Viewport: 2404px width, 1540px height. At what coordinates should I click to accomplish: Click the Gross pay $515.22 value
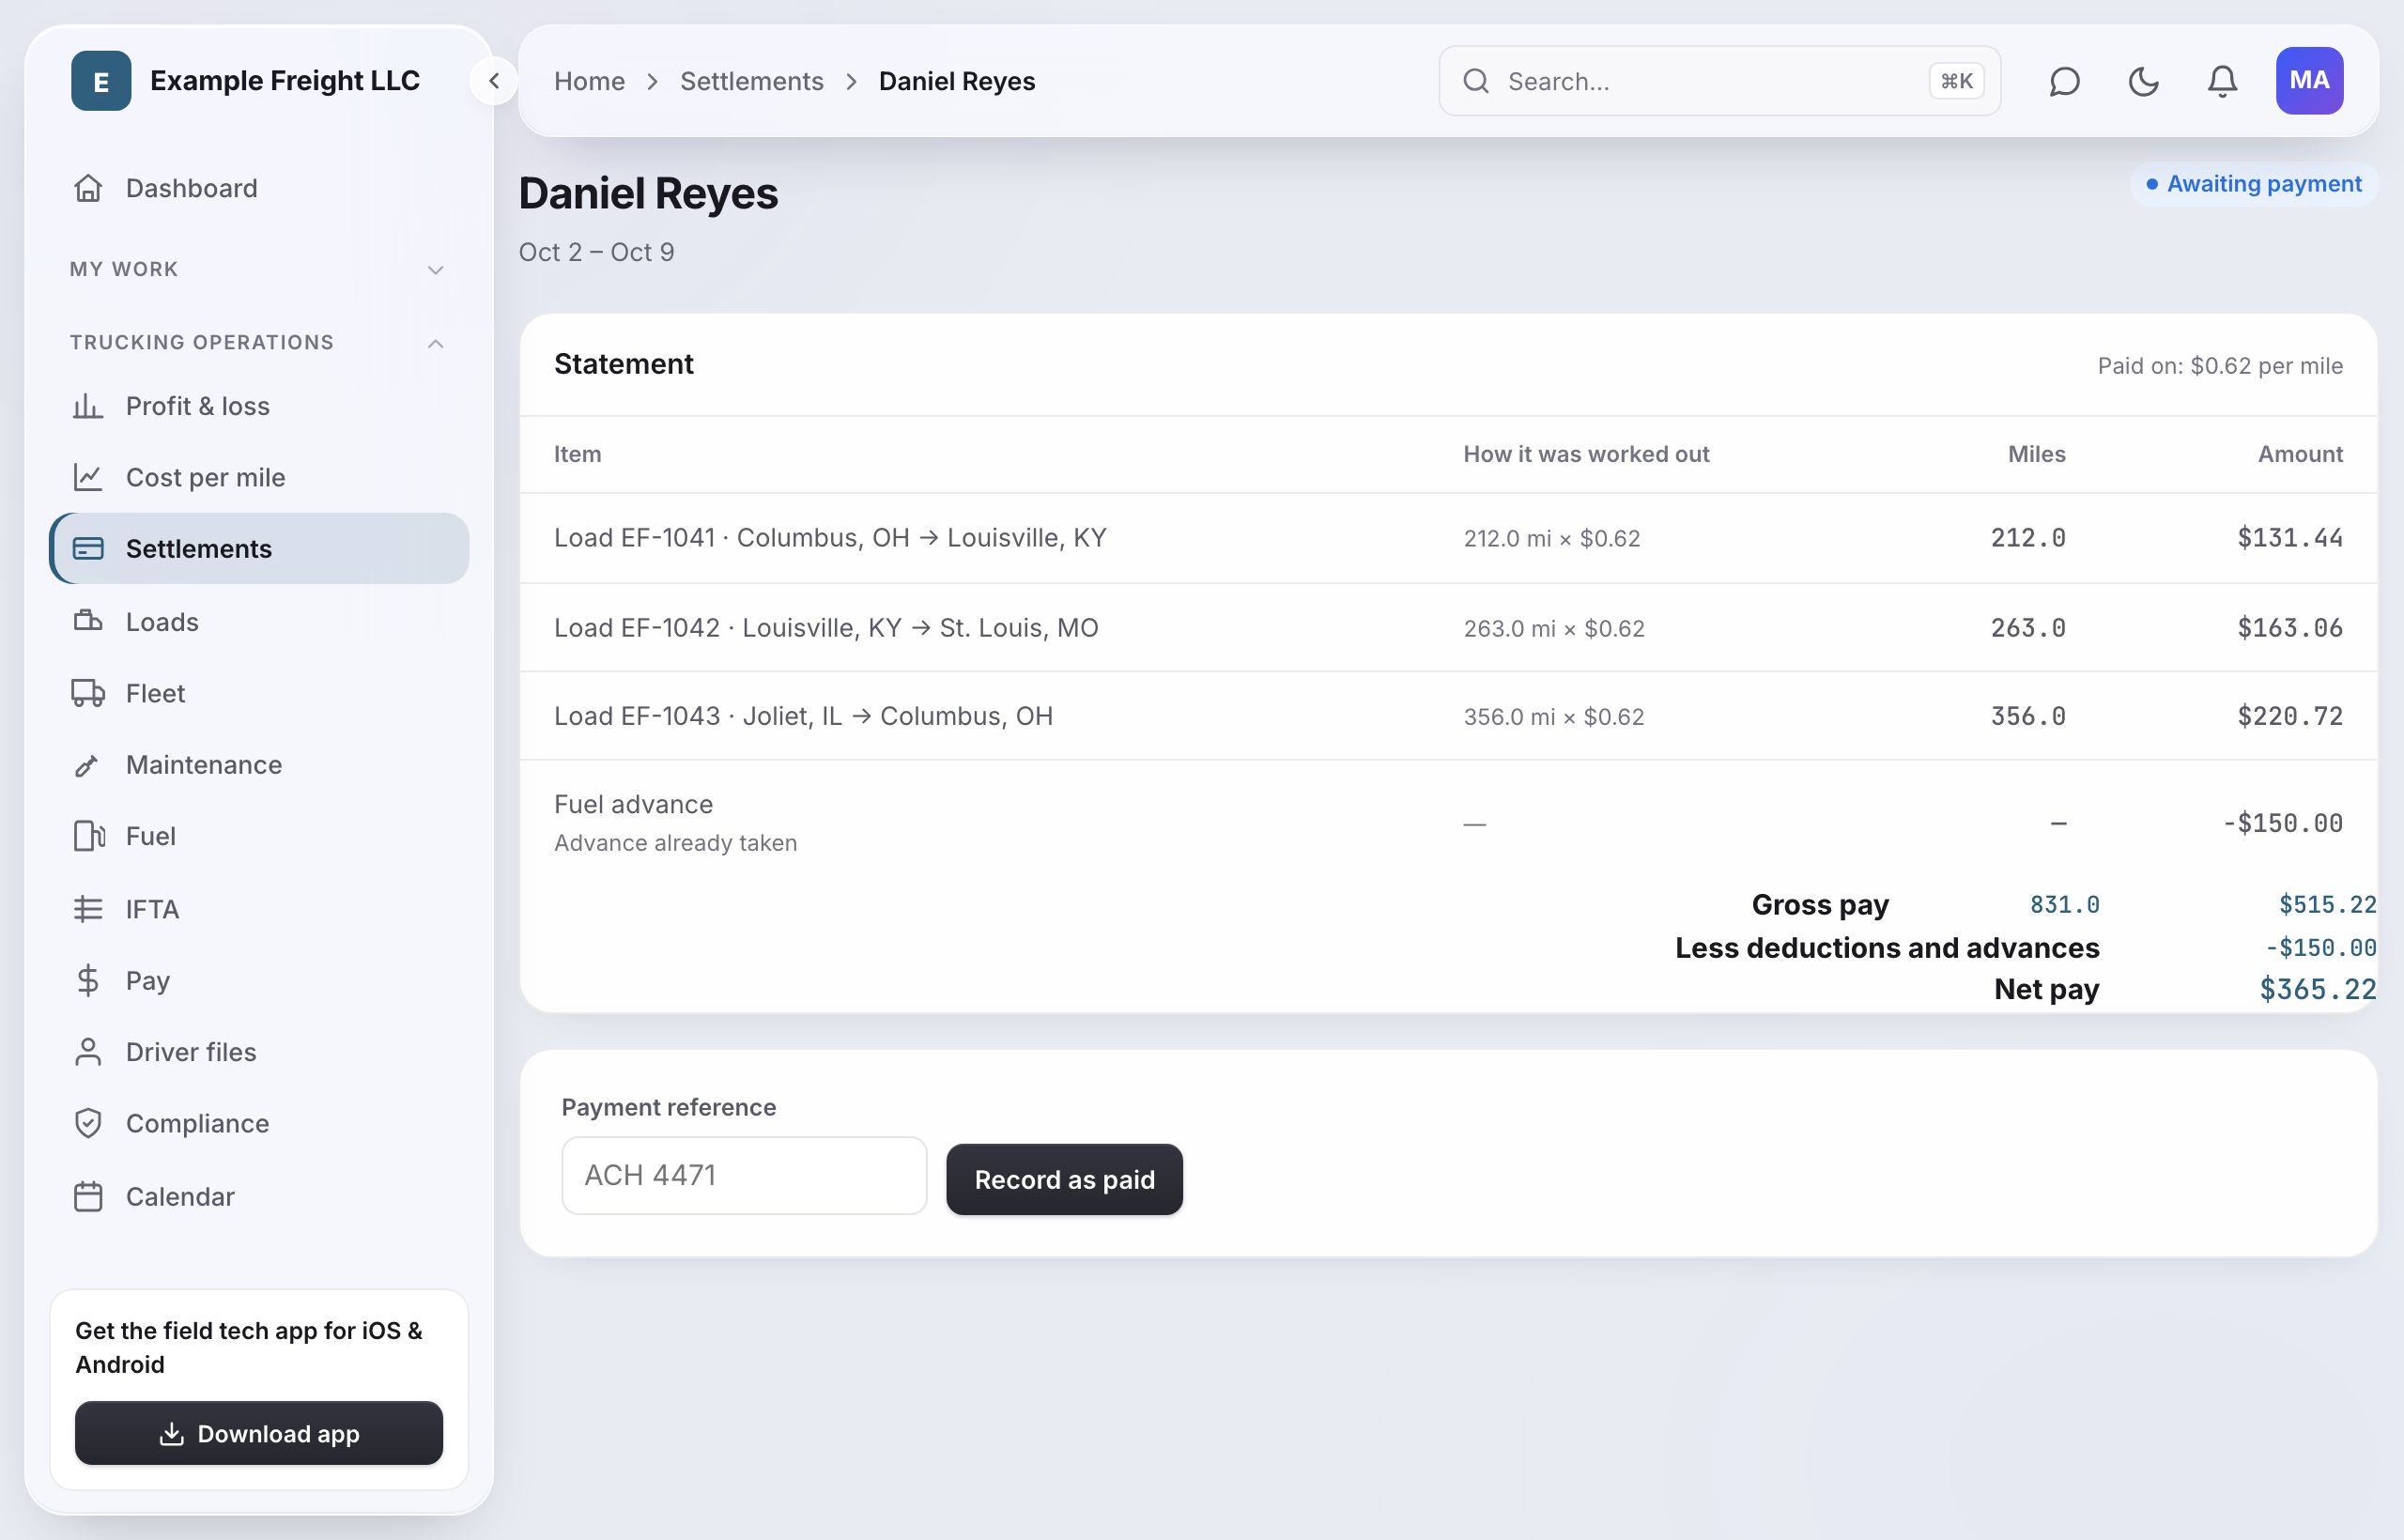coord(2327,905)
